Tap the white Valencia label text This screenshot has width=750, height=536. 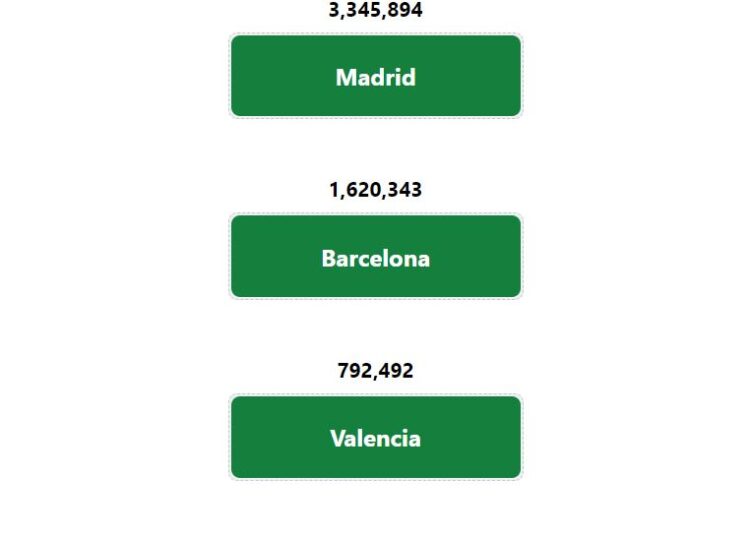tap(375, 438)
